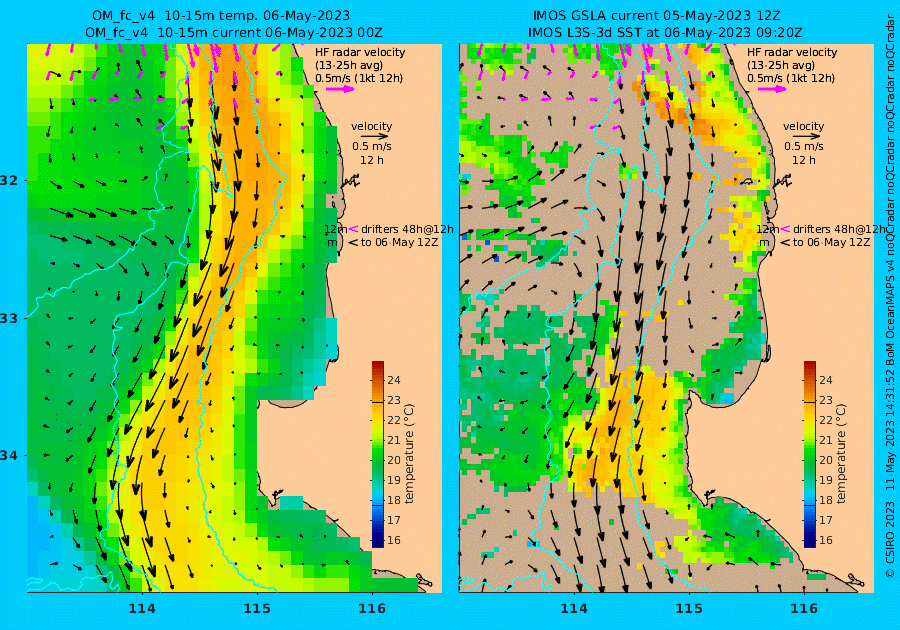Click 'HF radar velocity' label in right map
The width and height of the screenshot is (900, 630).
point(792,52)
